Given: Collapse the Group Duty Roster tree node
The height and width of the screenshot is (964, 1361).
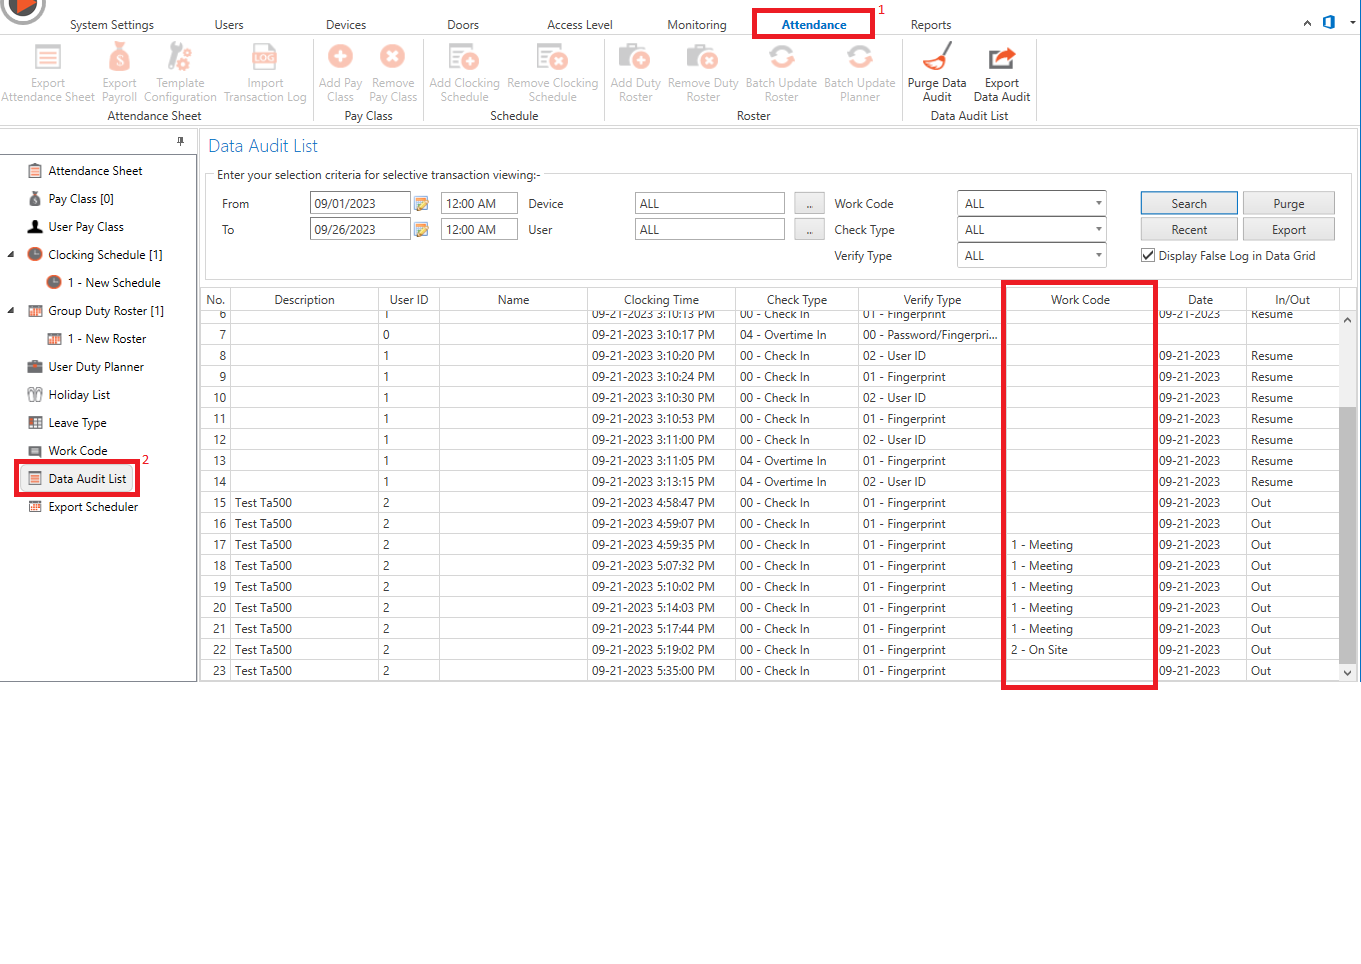Looking at the screenshot, I should tap(11, 311).
